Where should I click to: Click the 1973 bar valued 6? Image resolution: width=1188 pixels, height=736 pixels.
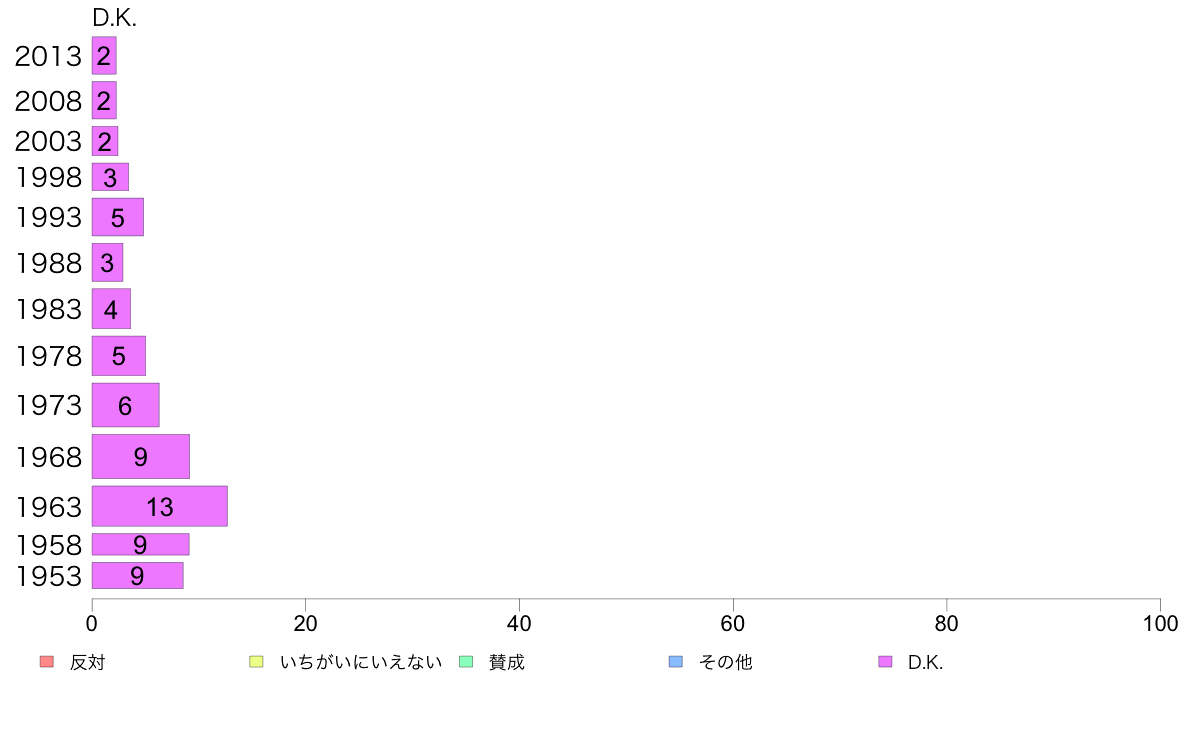(126, 405)
